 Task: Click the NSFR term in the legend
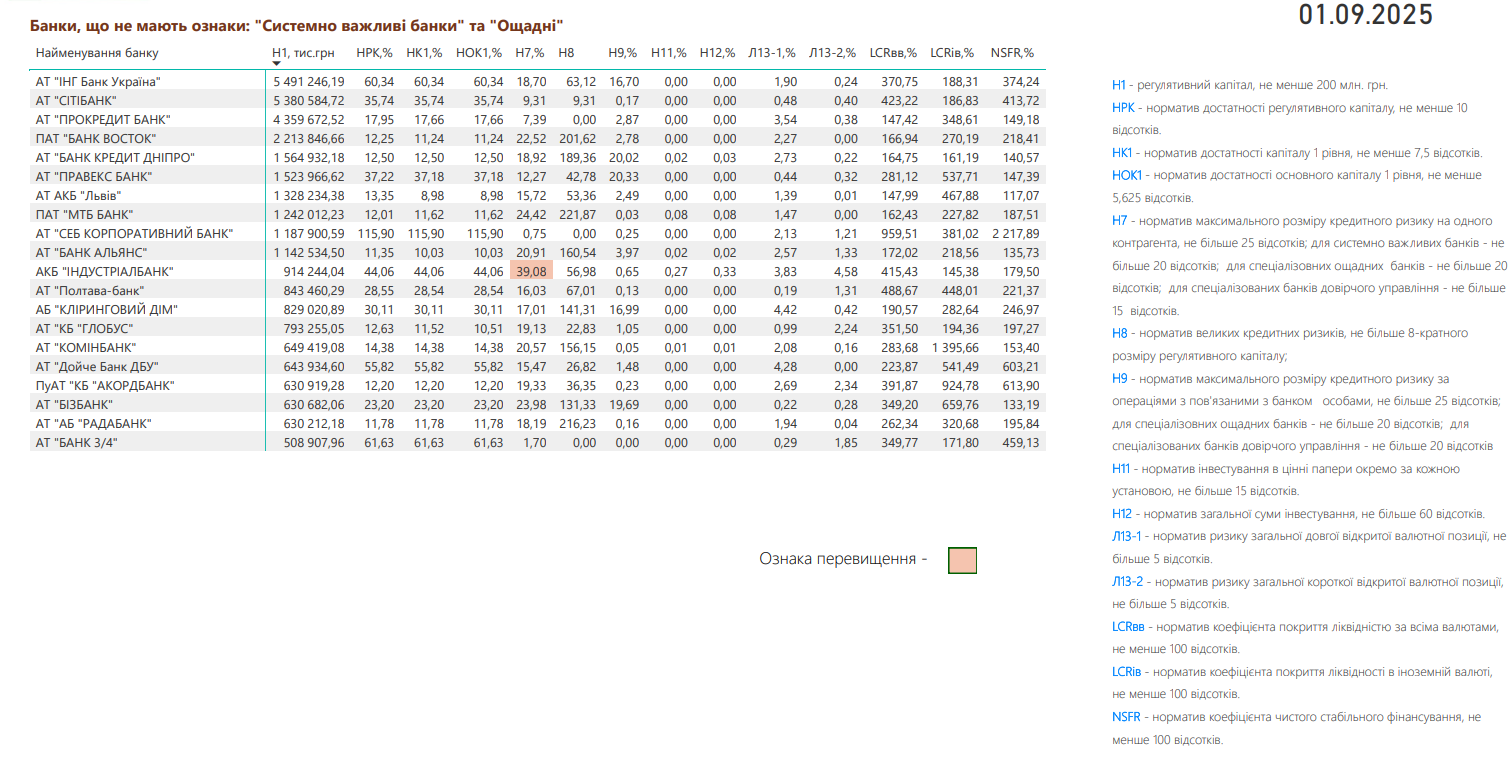pos(1126,717)
